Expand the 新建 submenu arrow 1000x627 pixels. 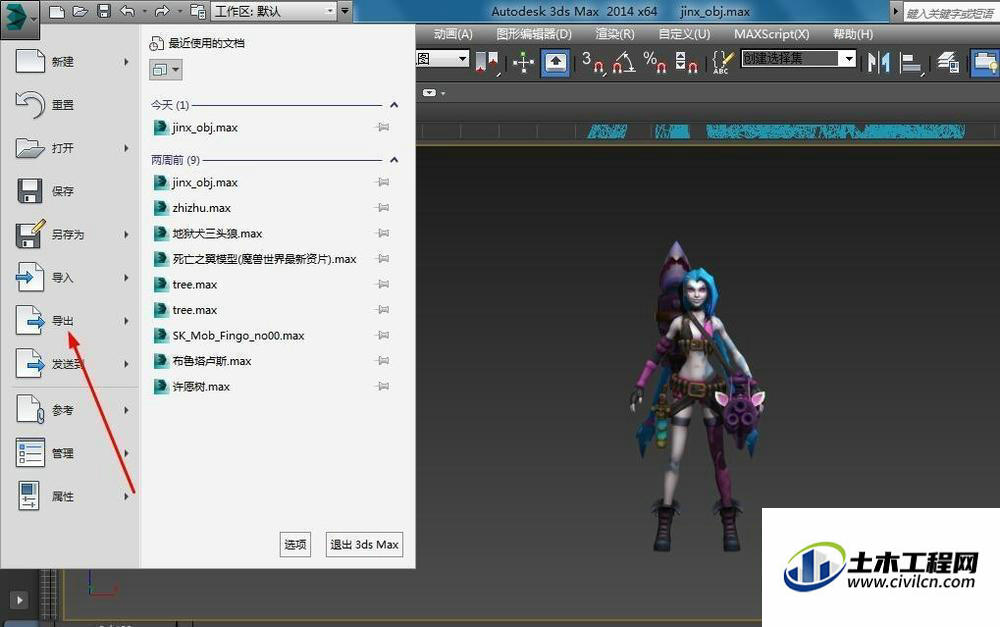click(x=126, y=62)
